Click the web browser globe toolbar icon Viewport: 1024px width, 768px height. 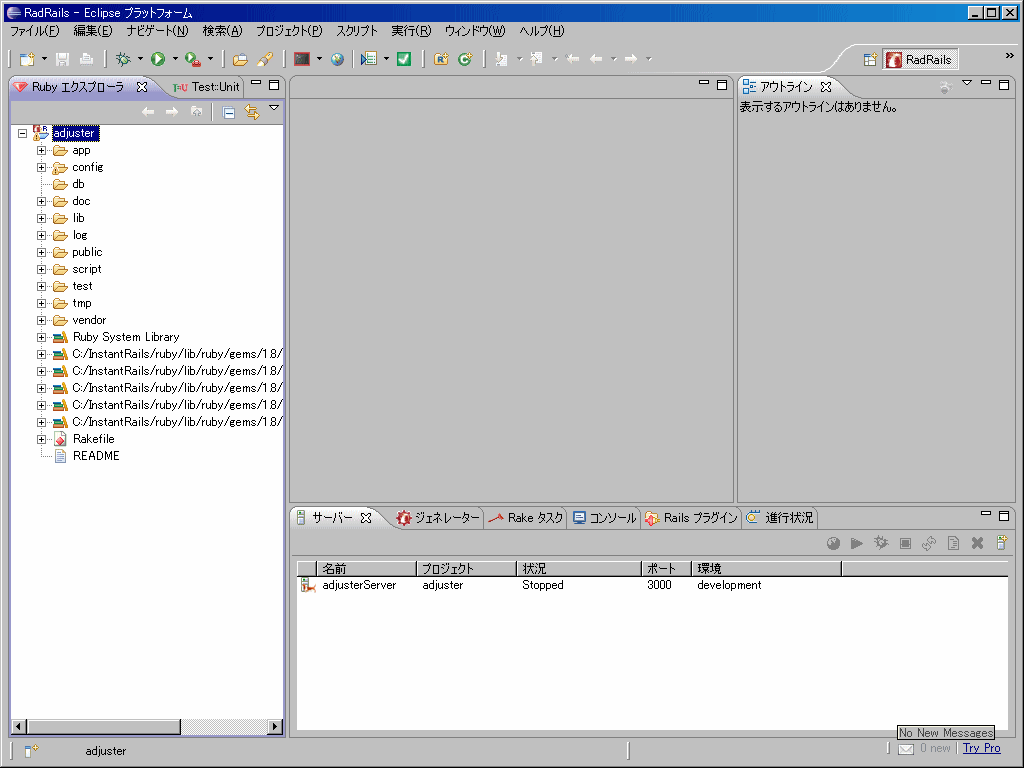[x=337, y=59]
